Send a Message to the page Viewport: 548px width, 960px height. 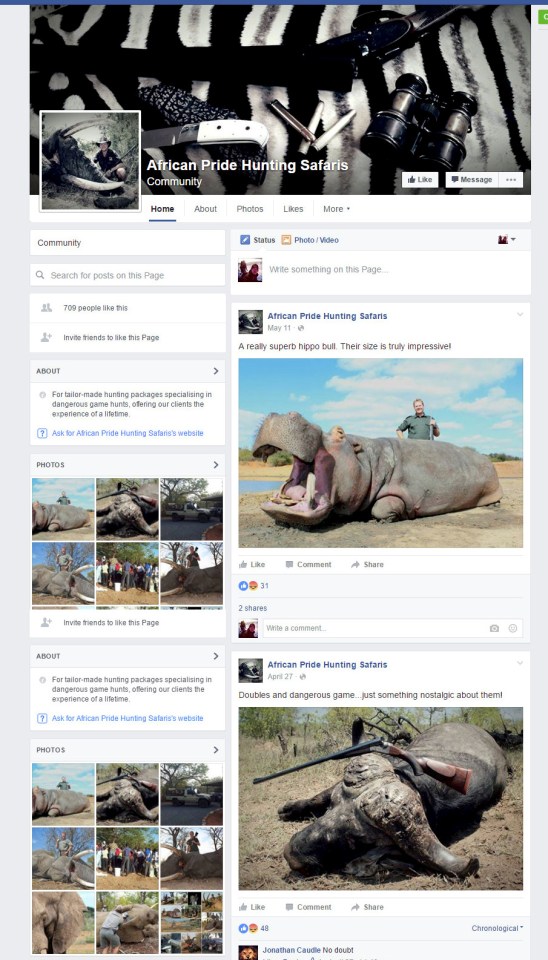(471, 179)
